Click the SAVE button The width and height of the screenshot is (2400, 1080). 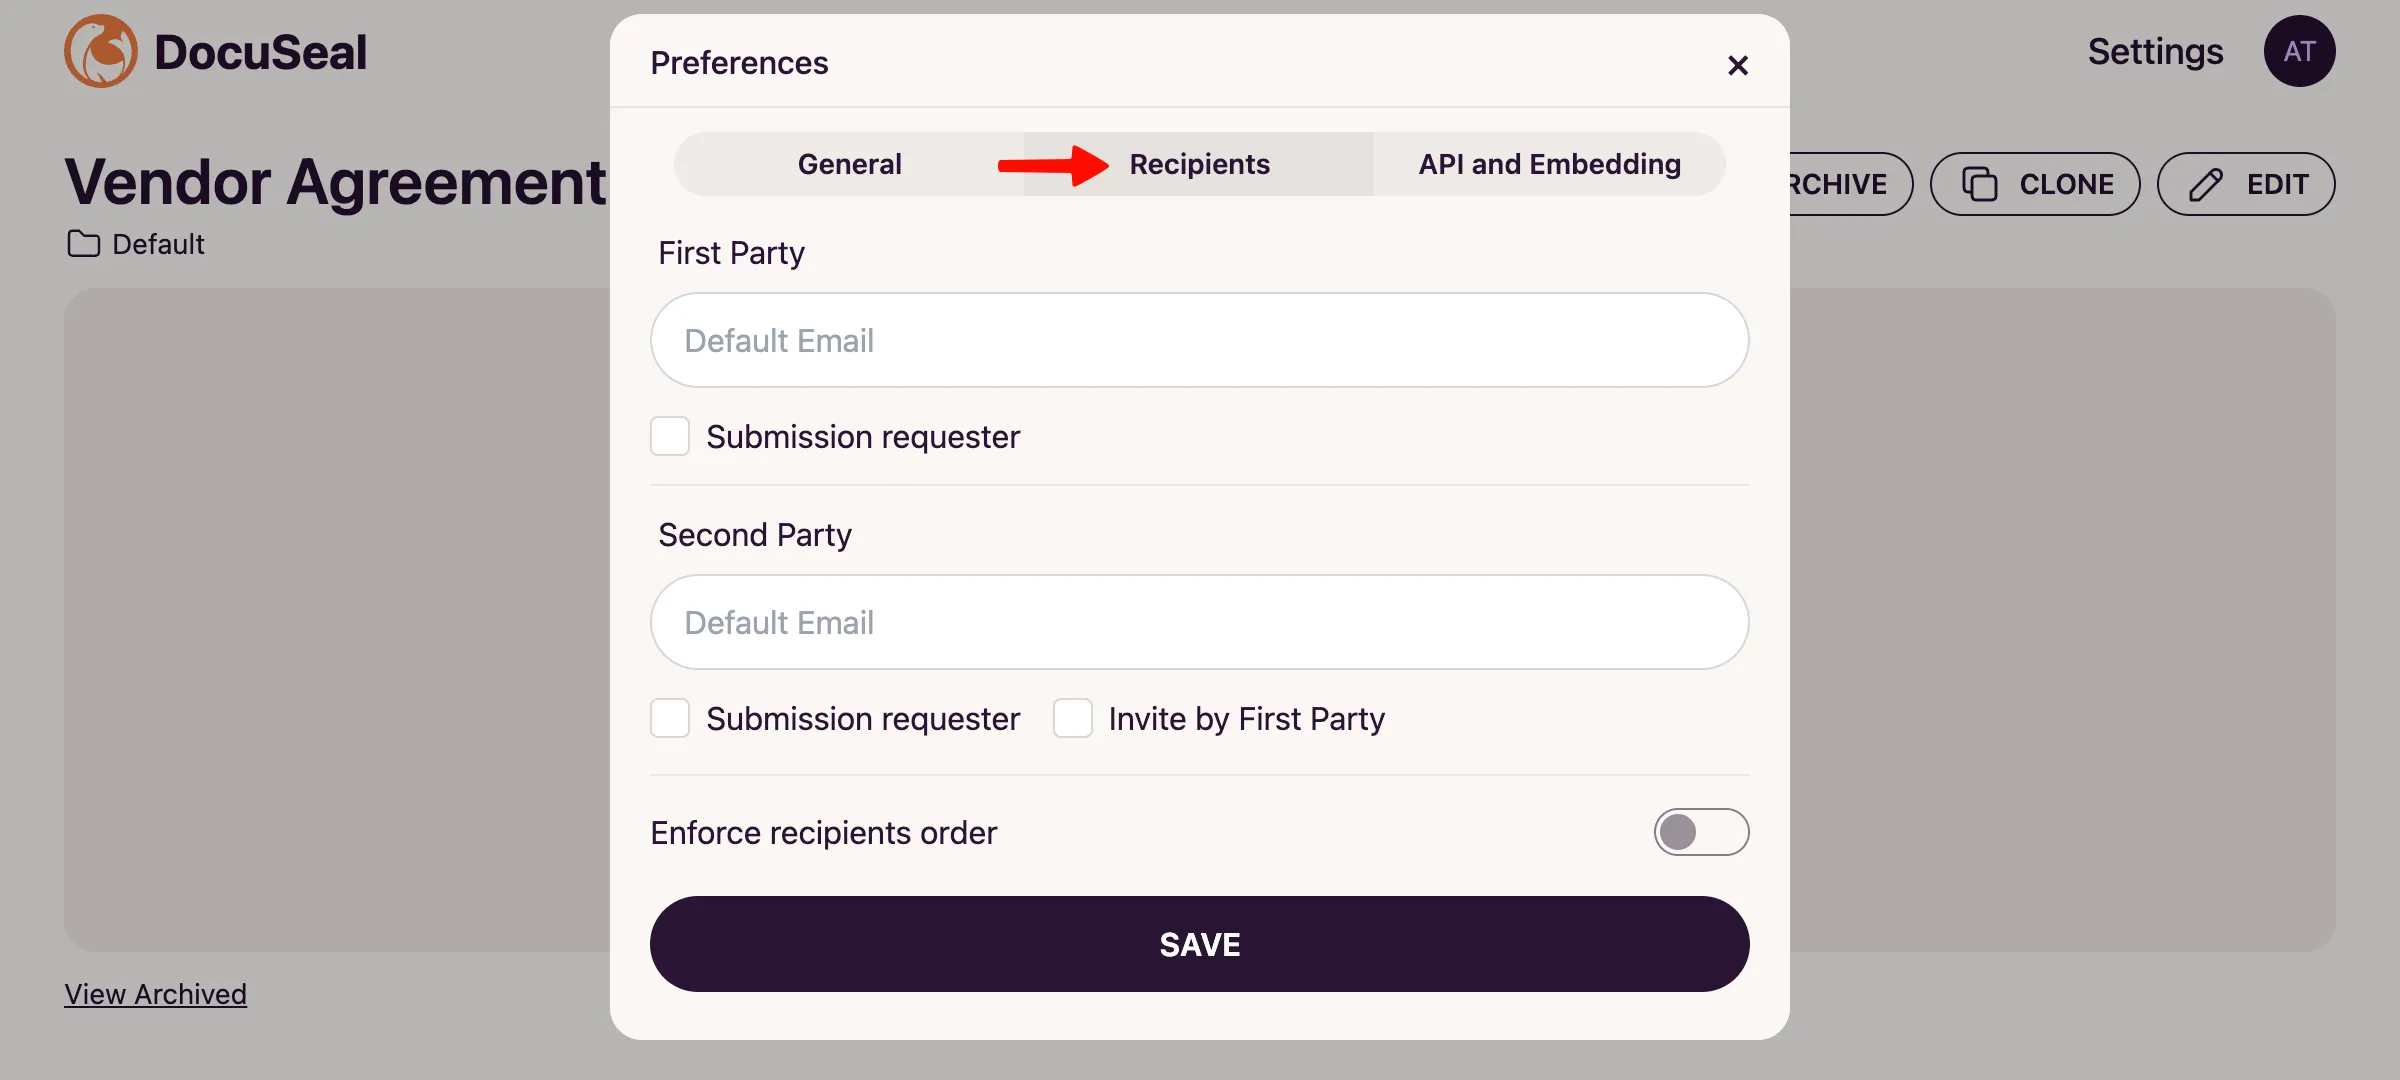click(1199, 943)
